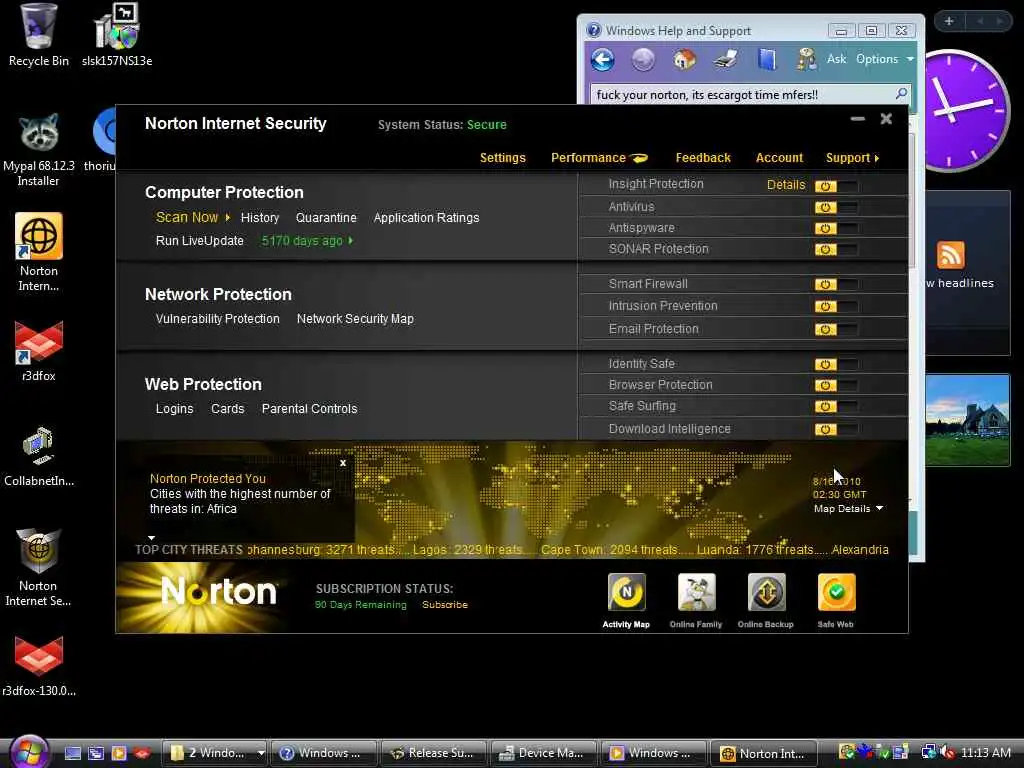Open Account in Norton

point(779,158)
